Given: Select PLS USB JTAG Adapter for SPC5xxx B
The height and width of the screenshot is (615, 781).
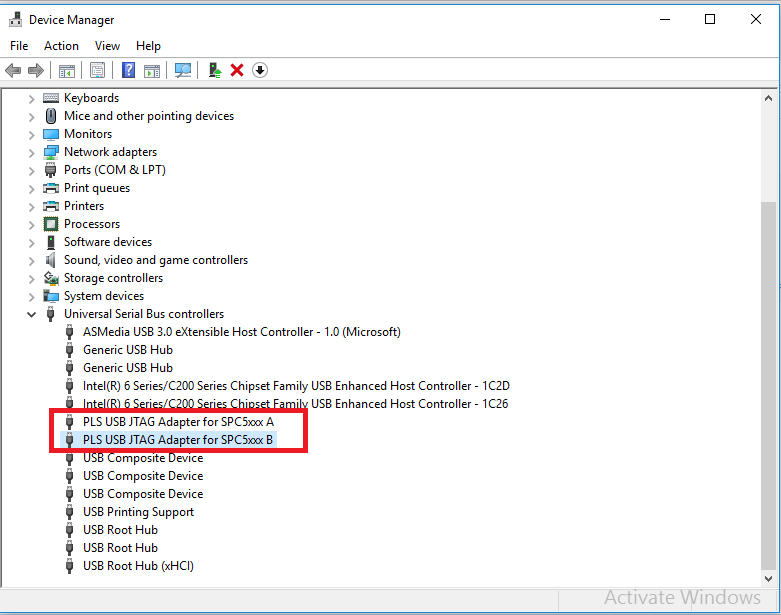Looking at the screenshot, I should pos(178,440).
